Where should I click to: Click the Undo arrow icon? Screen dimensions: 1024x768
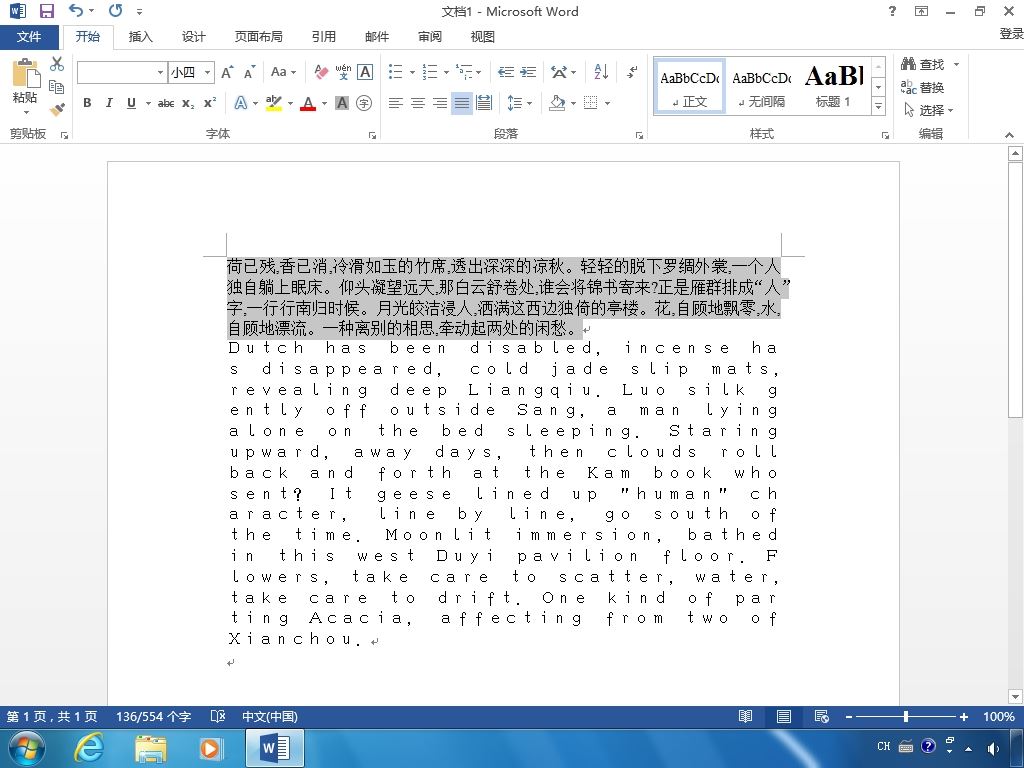76,10
